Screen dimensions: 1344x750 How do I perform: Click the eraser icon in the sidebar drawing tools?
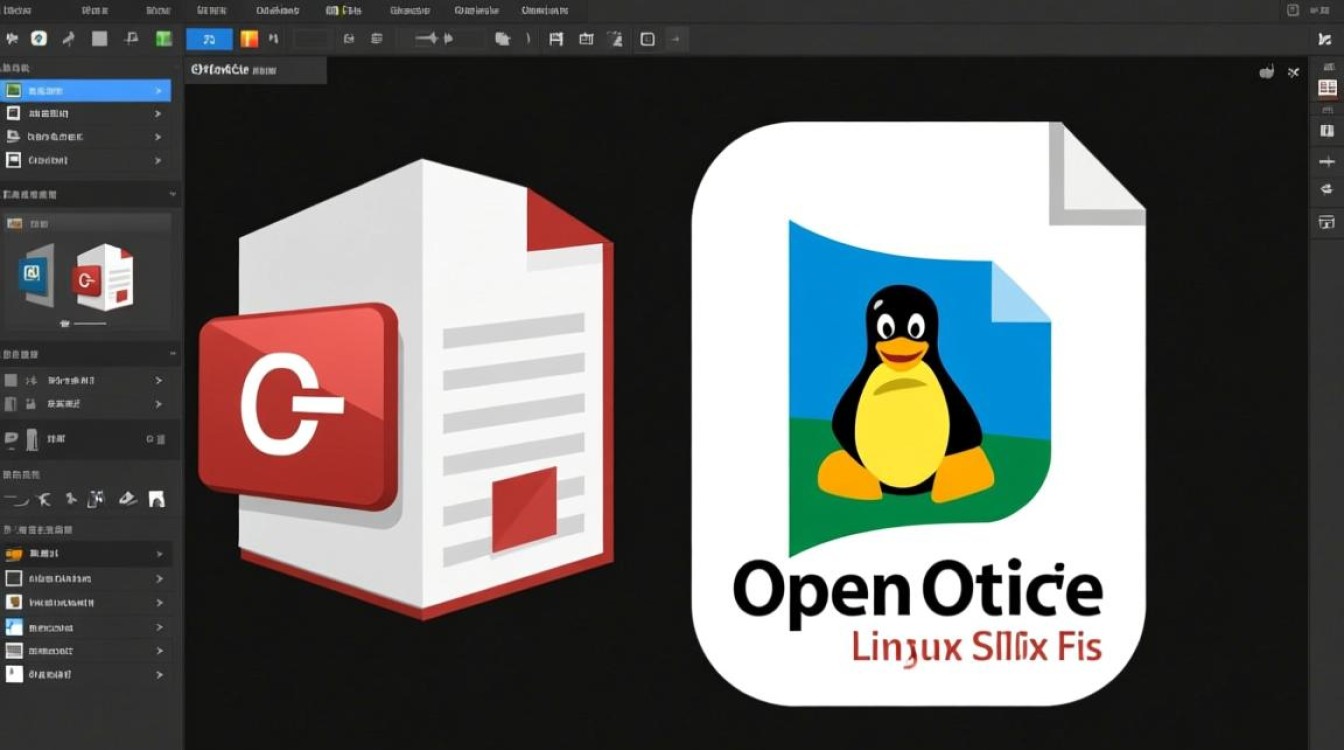(x=128, y=499)
